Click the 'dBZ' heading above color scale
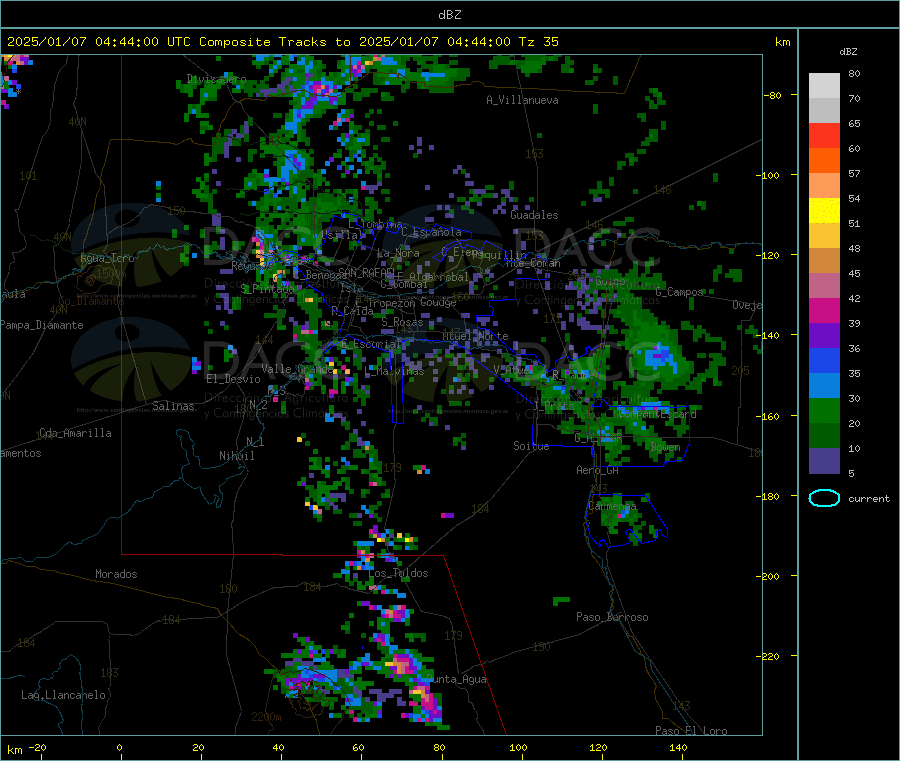This screenshot has height=761, width=900. tap(848, 52)
